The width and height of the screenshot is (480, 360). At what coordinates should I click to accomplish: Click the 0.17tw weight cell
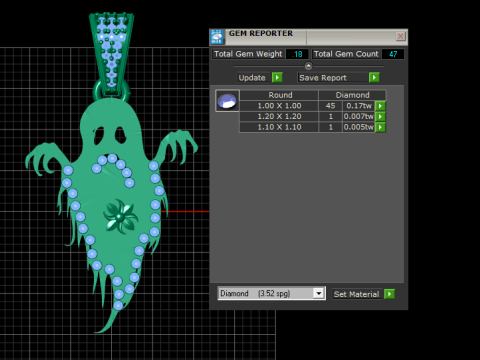point(359,106)
